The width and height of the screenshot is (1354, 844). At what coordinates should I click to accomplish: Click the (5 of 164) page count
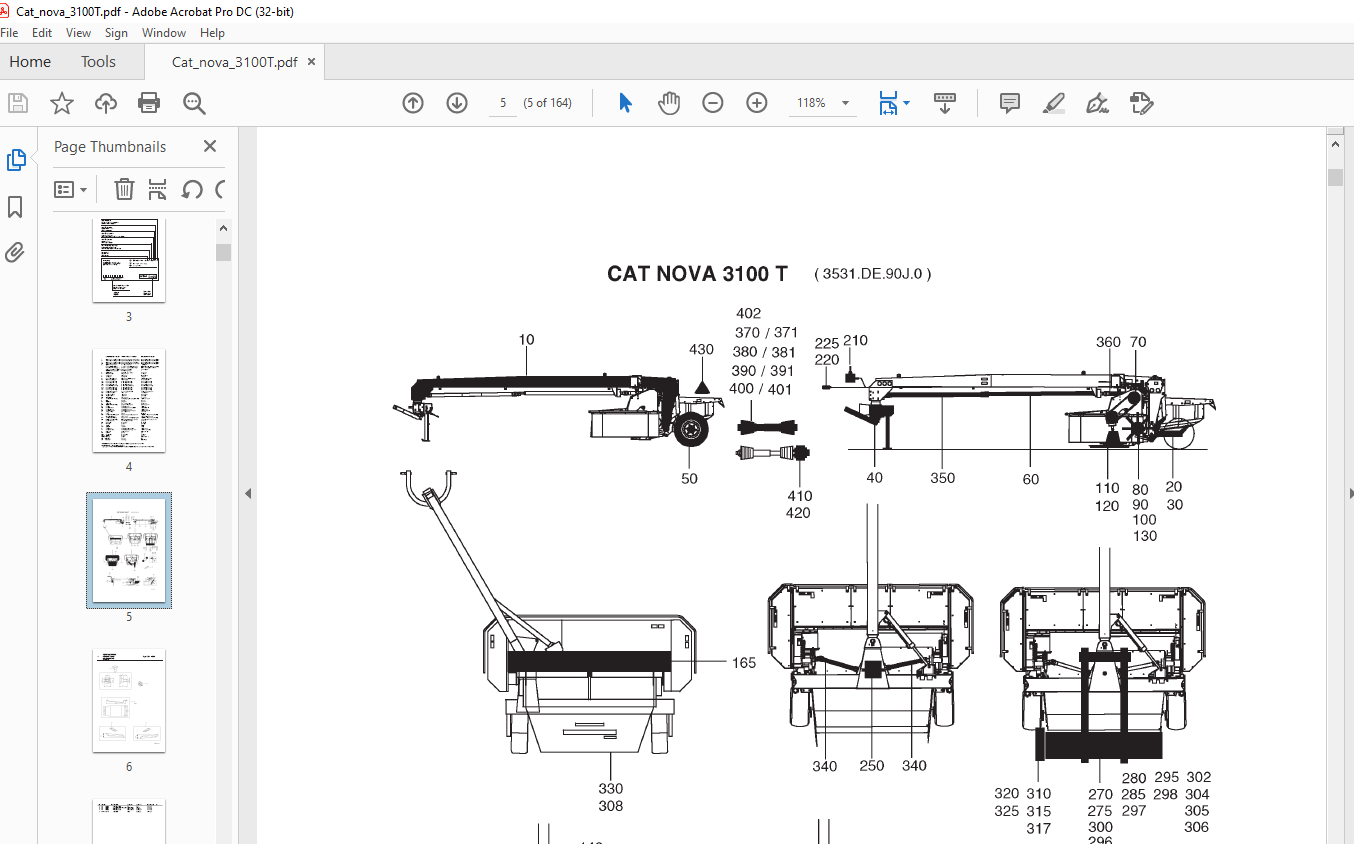coord(548,103)
